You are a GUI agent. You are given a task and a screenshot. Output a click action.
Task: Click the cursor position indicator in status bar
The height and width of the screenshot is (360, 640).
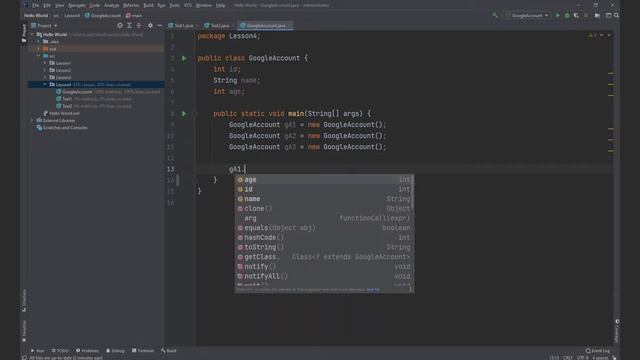(x=554, y=358)
